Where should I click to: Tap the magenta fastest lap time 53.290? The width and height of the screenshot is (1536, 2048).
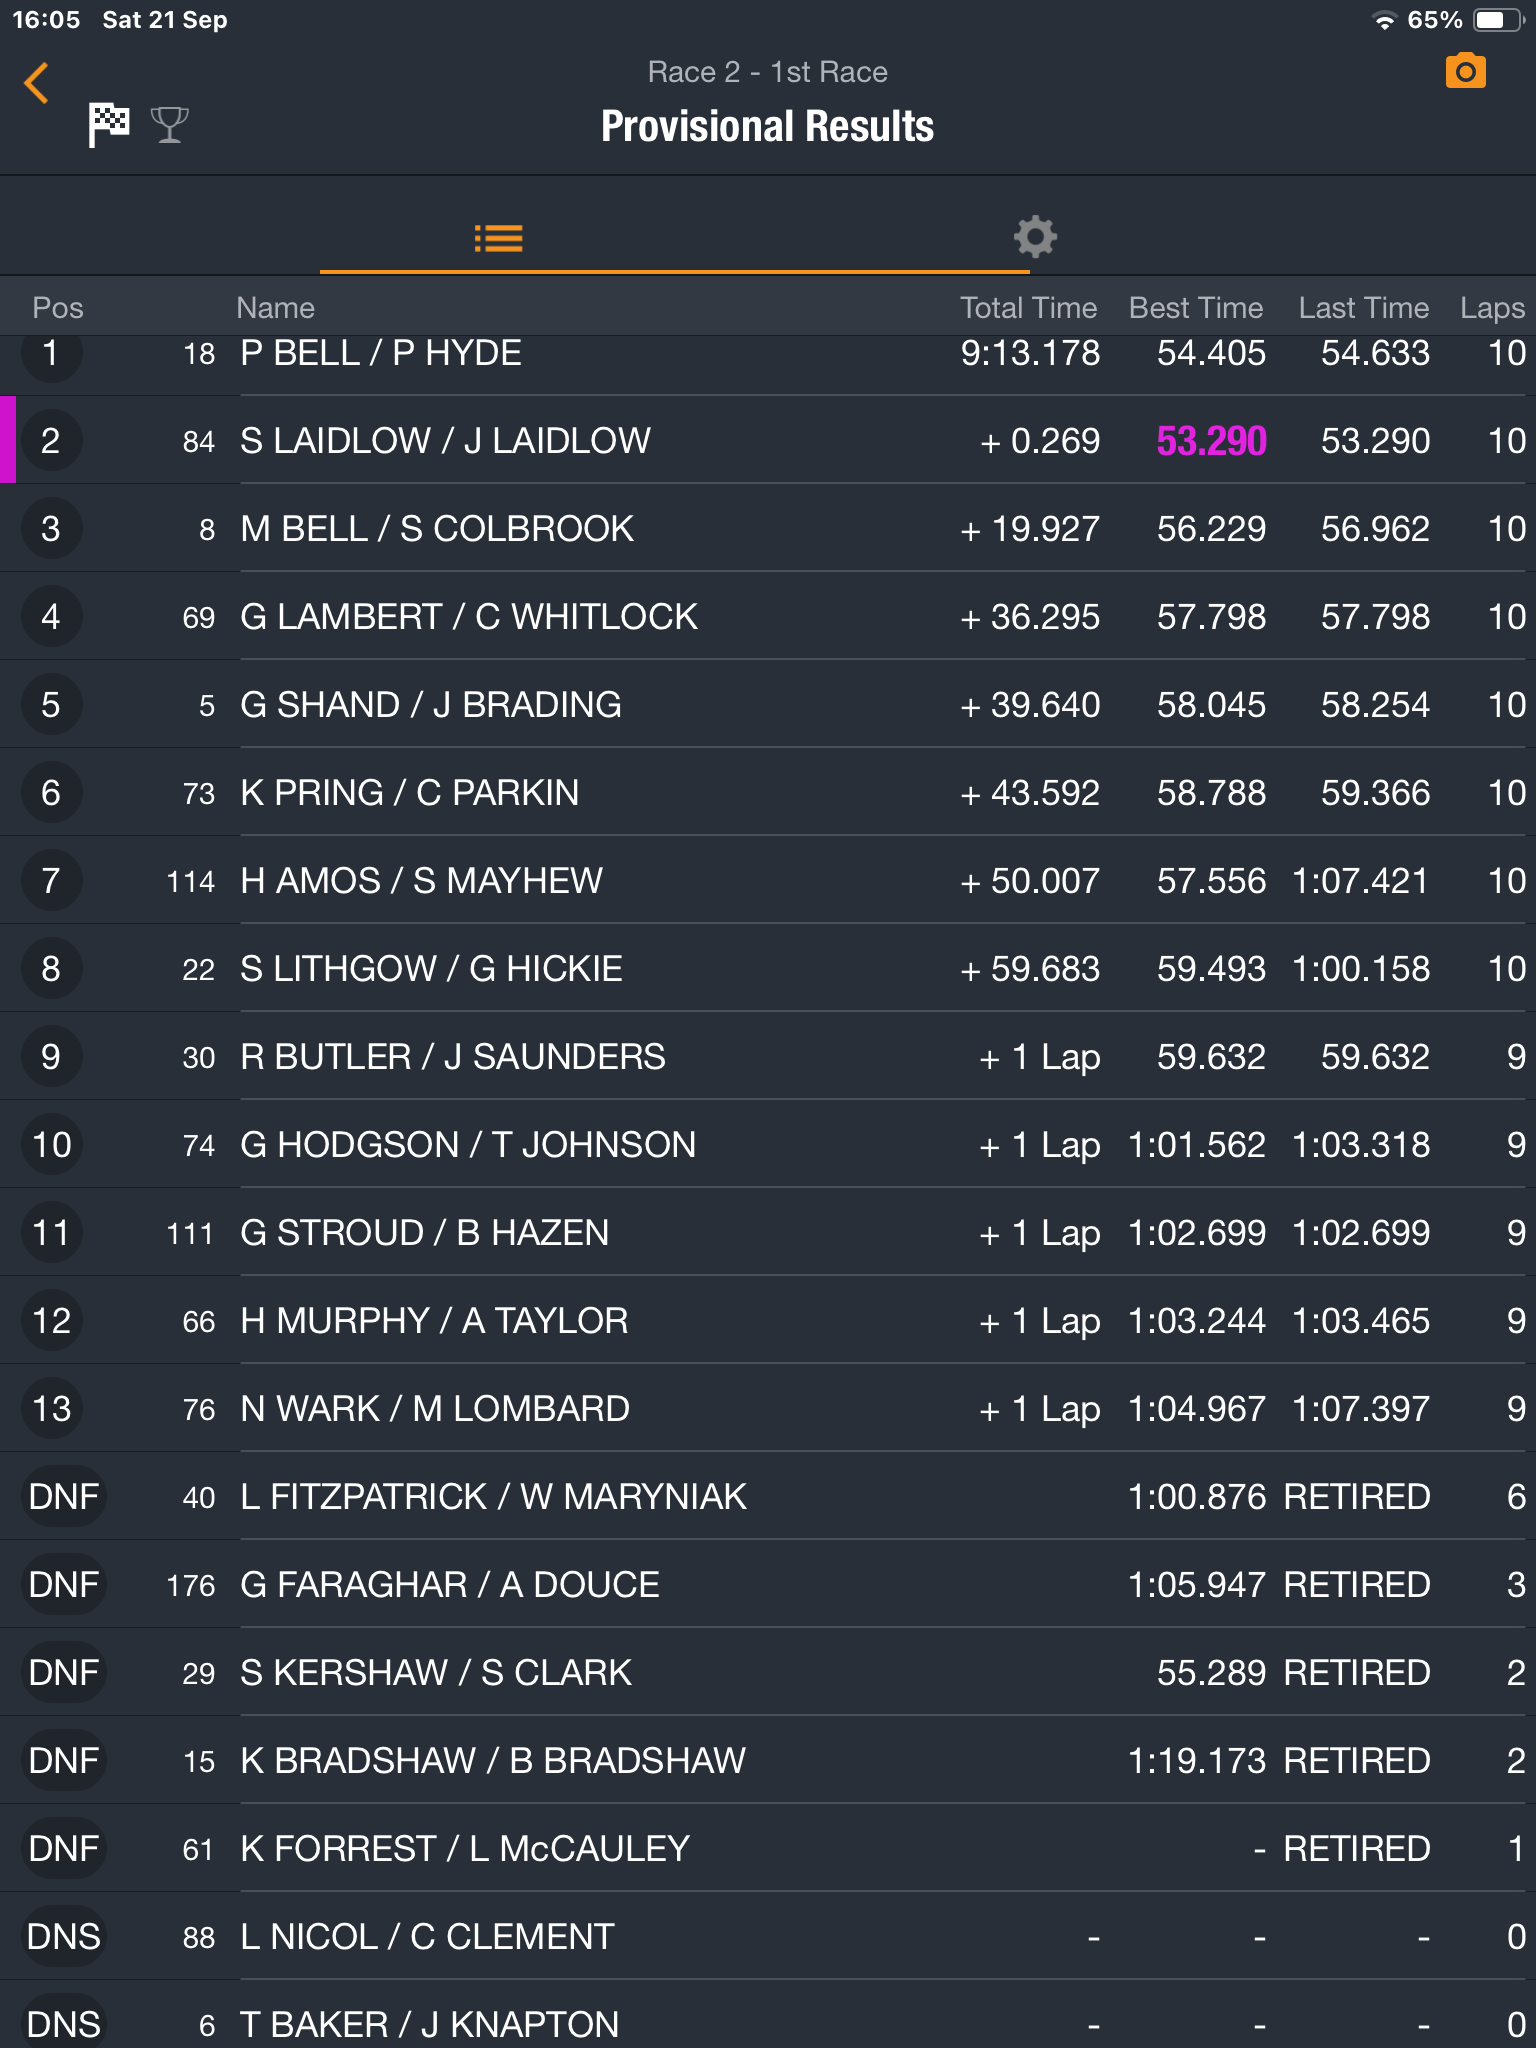click(1211, 441)
